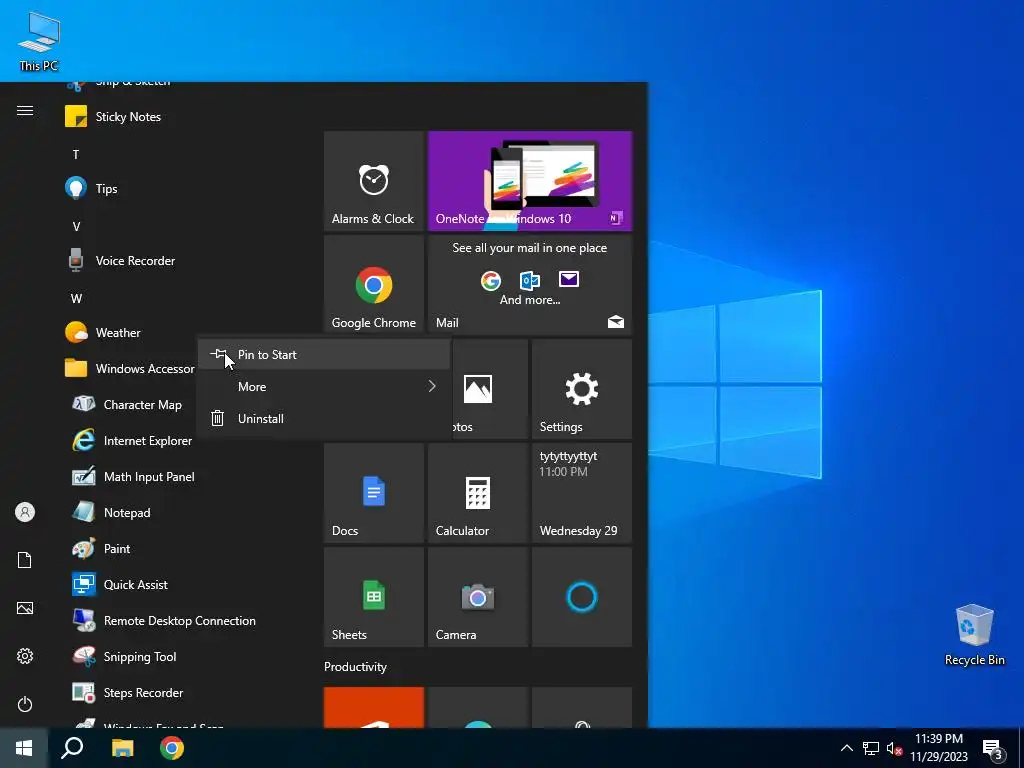Open Settings gear in Start sidebar

25,656
